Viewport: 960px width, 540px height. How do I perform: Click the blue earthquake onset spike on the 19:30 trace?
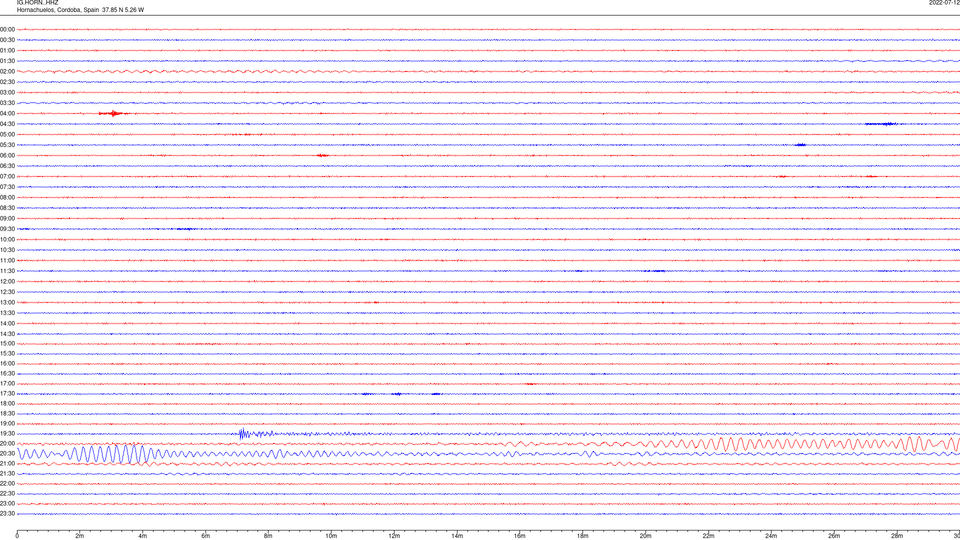coord(242,433)
